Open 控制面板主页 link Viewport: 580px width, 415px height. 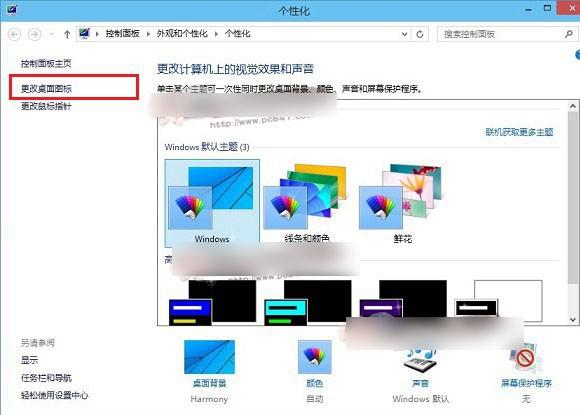tap(46, 64)
